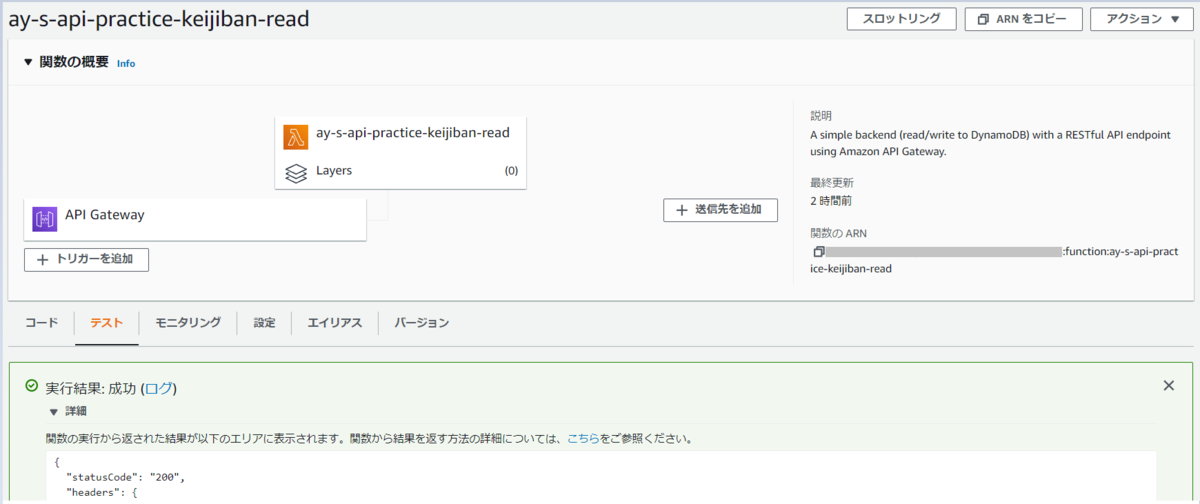
Task: Click the スロットリング button
Action: (x=902, y=19)
